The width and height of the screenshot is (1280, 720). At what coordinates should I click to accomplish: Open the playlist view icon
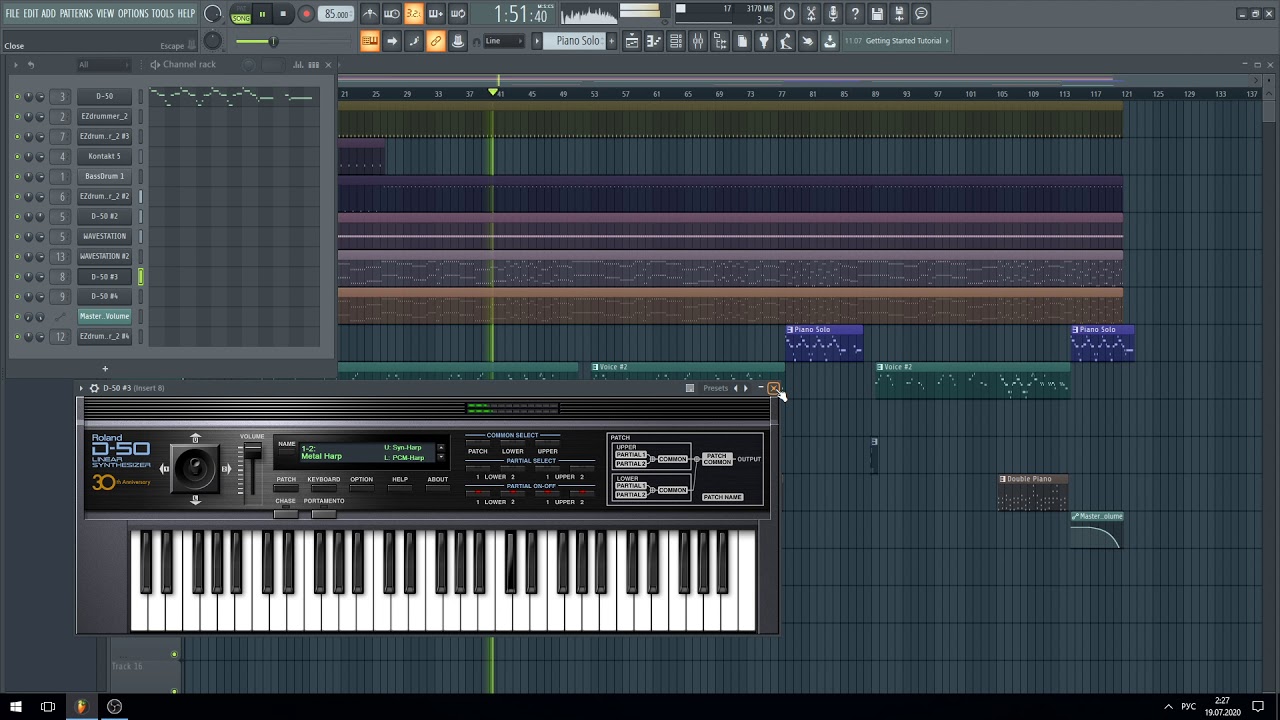tap(632, 41)
